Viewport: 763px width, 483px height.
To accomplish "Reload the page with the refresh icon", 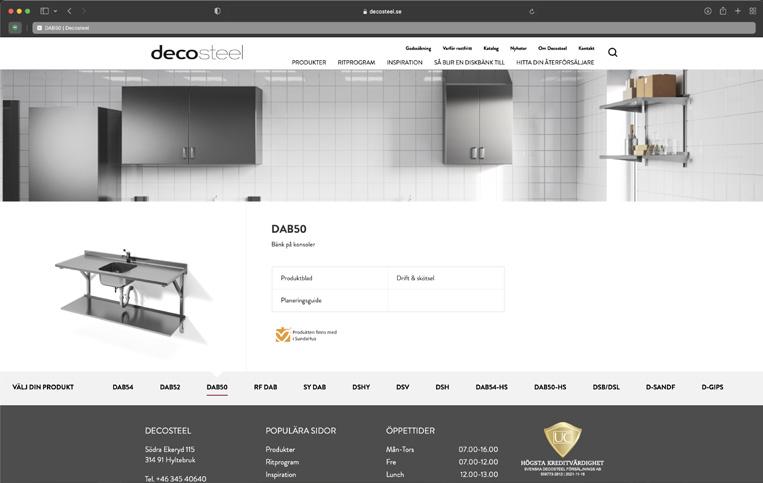I will pyautogui.click(x=531, y=11).
